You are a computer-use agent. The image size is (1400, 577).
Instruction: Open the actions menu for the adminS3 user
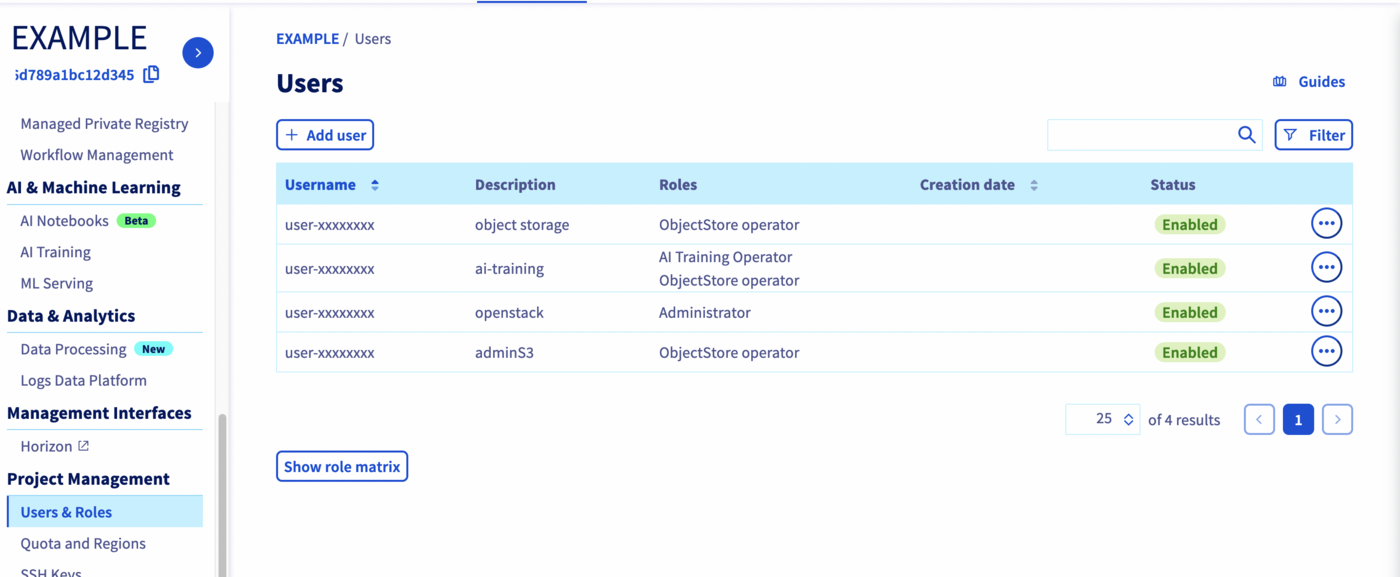coord(1326,351)
